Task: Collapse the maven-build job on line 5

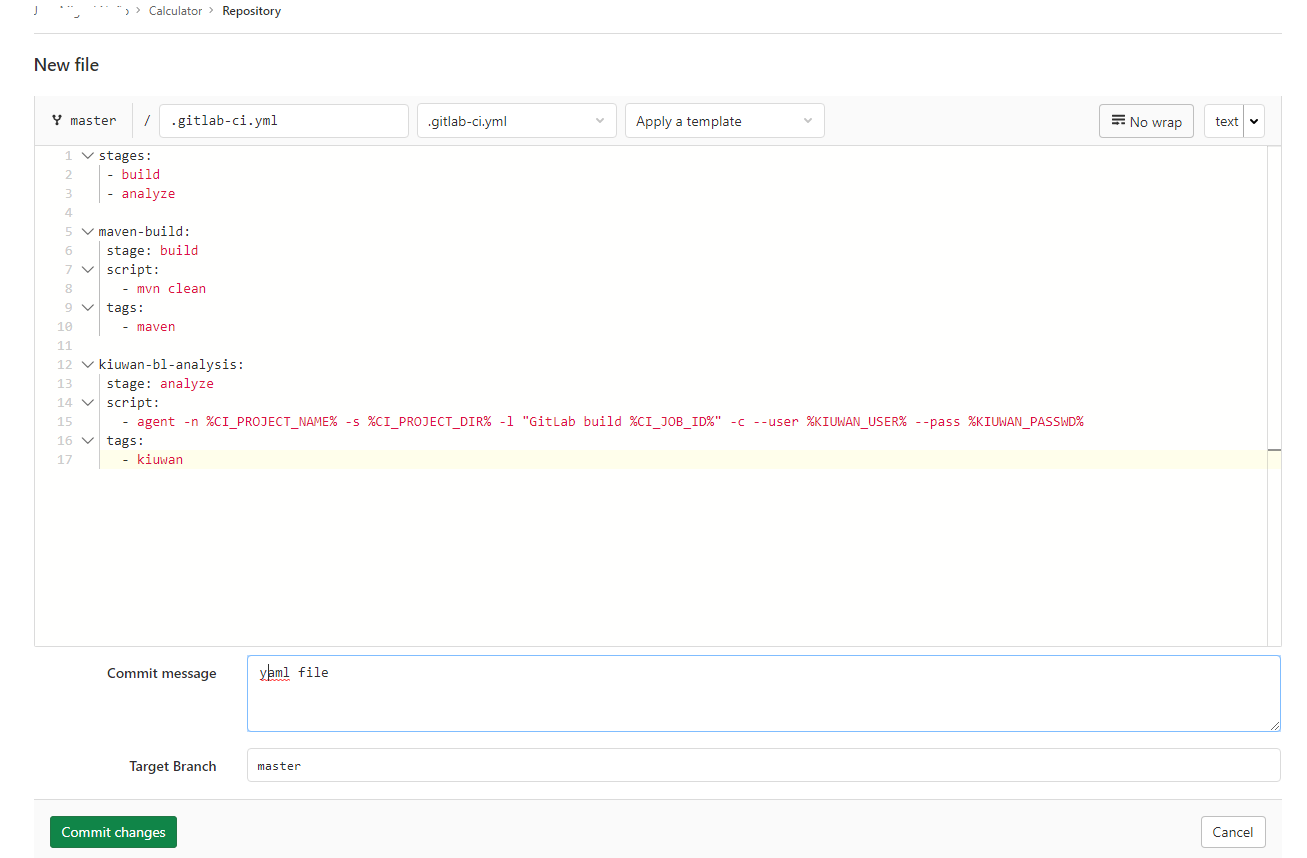Action: (x=87, y=231)
